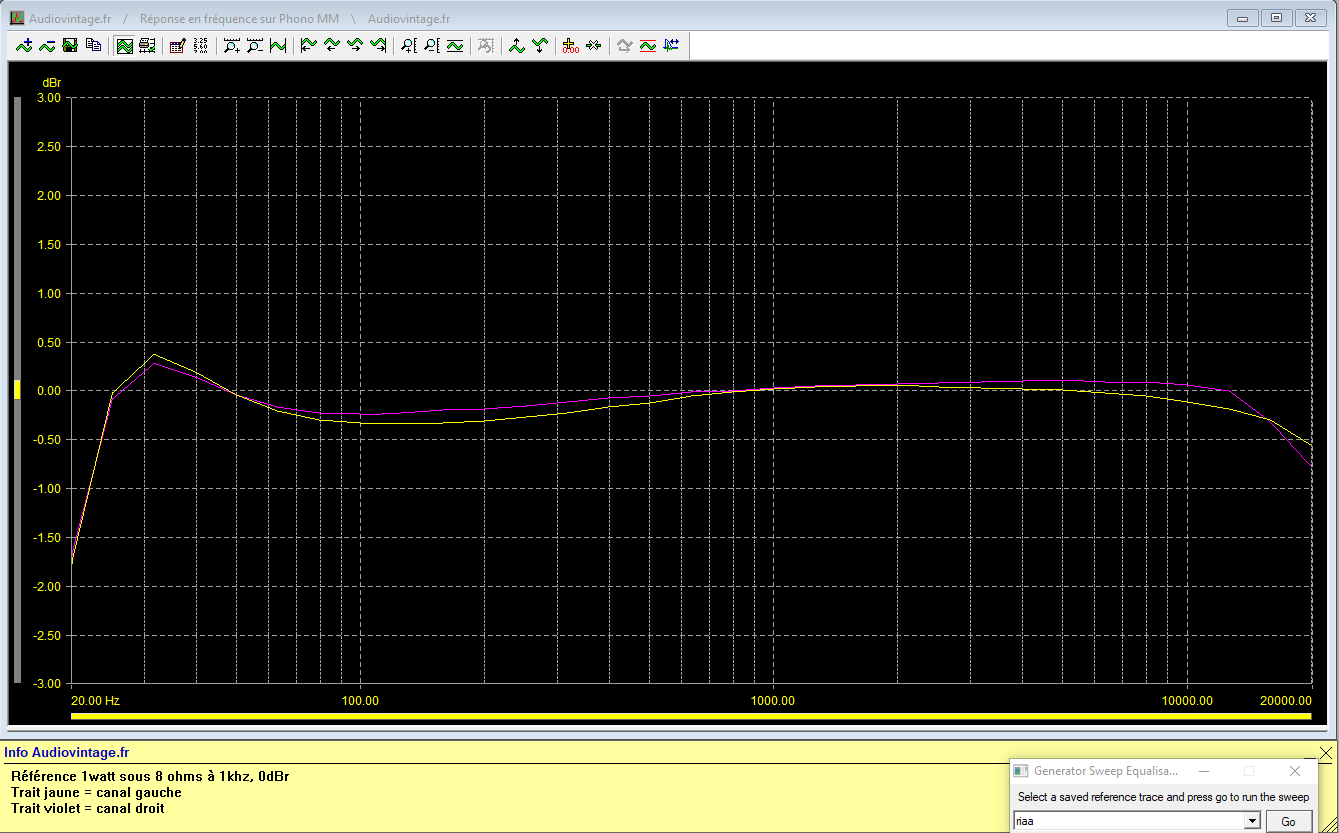Restore down the main graph window
Viewport: 1339px width, 833px height.
tap(1276, 18)
